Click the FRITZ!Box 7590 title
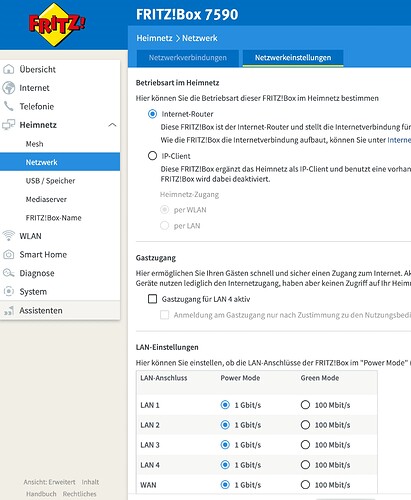 pos(187,15)
